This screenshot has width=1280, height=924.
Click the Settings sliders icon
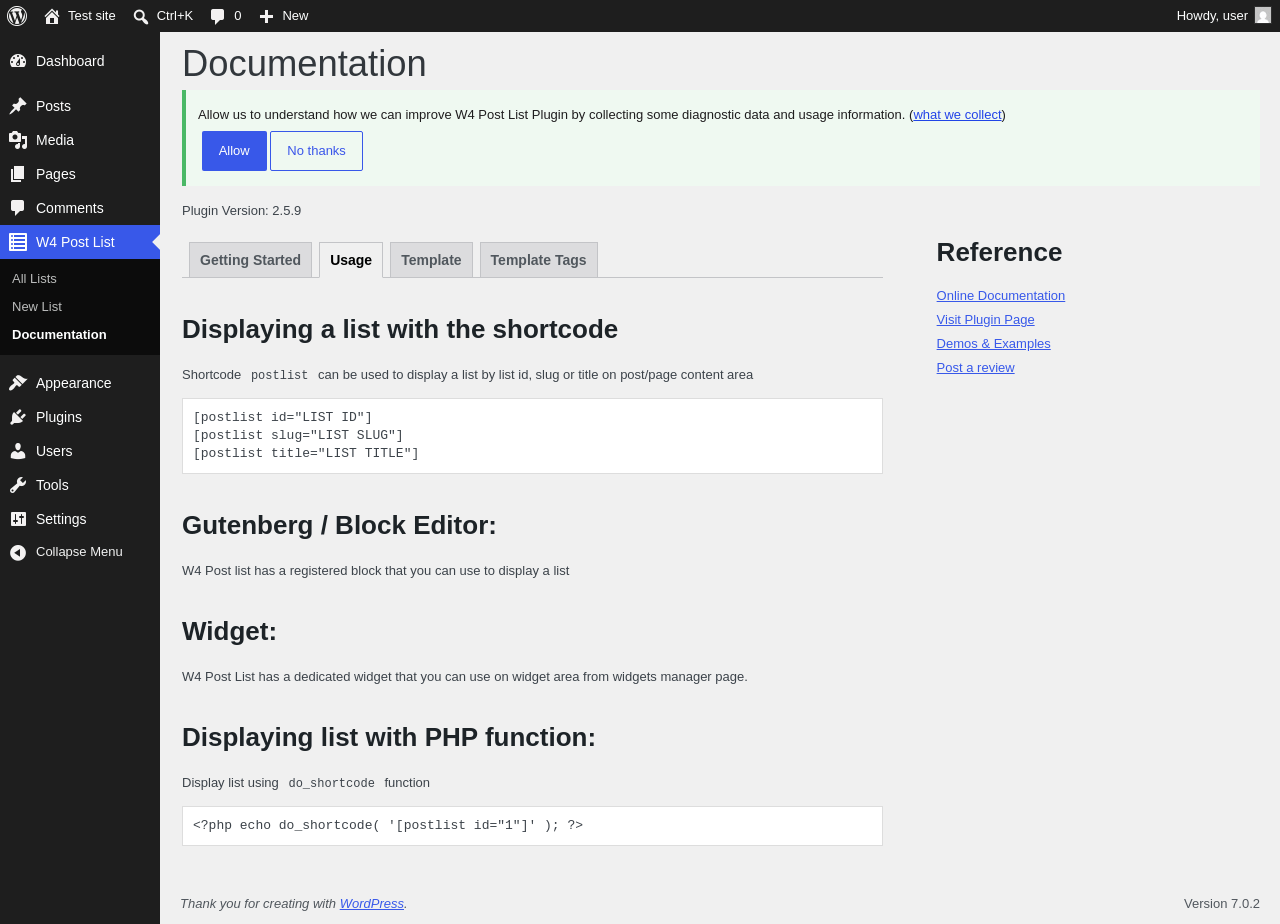click(18, 519)
